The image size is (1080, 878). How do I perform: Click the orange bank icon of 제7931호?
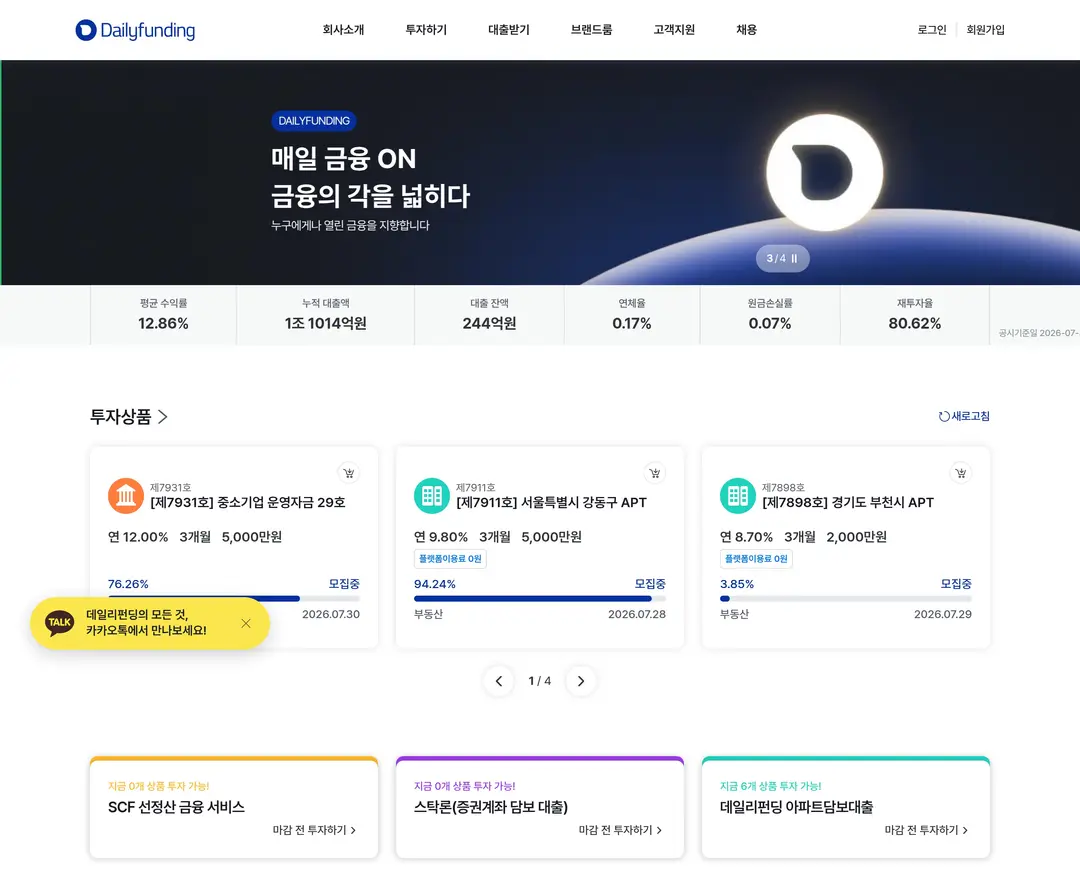[125, 496]
